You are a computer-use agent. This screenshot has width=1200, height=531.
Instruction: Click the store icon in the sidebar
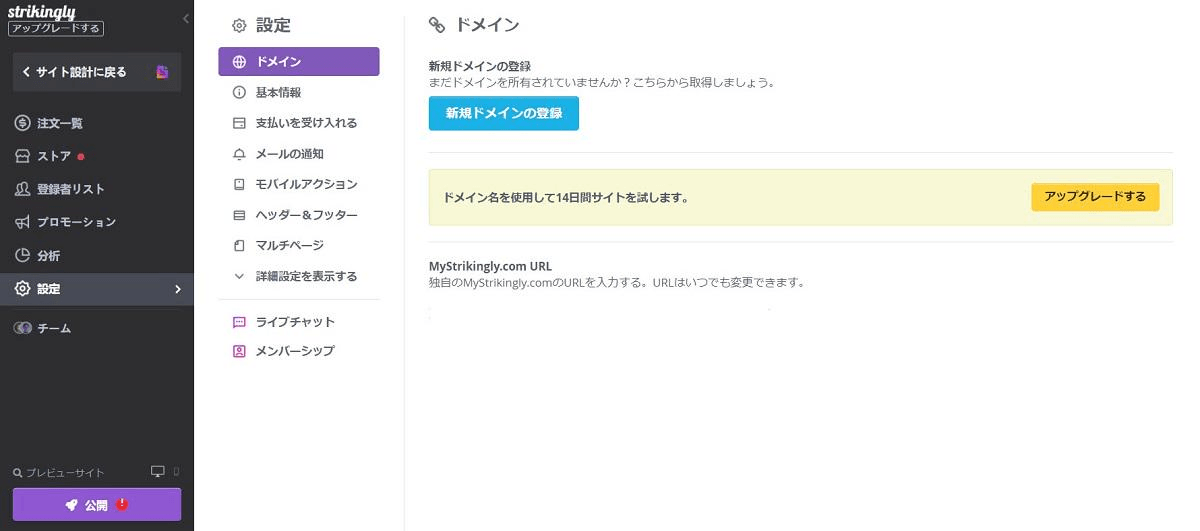point(22,156)
